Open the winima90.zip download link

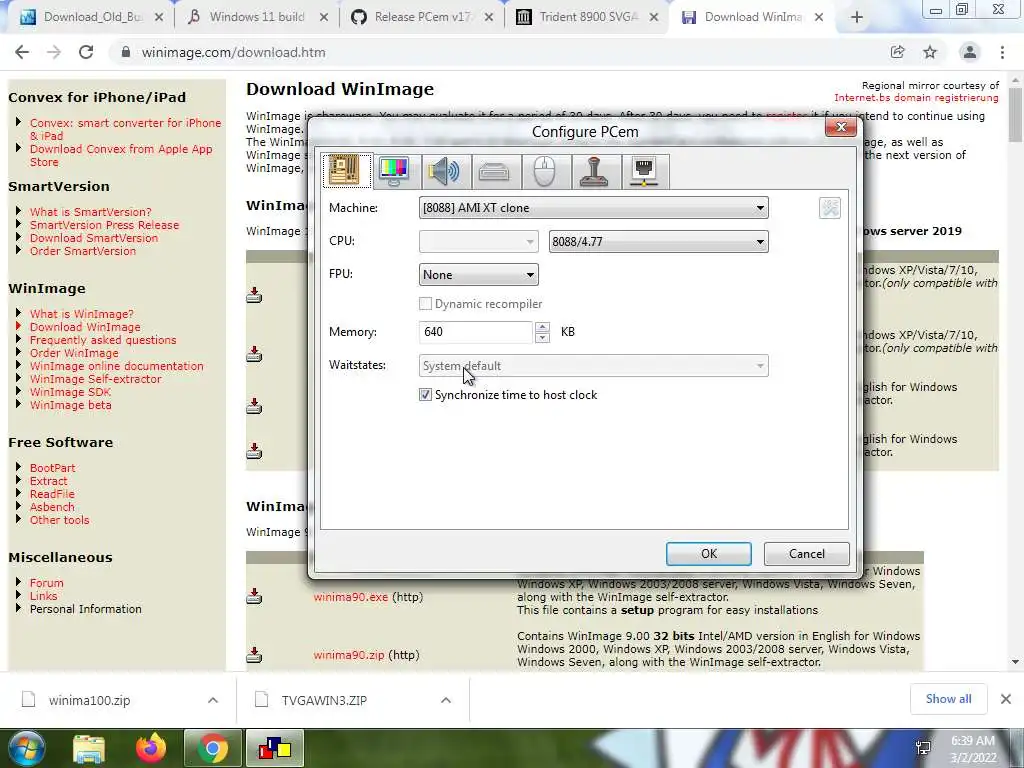pos(349,655)
